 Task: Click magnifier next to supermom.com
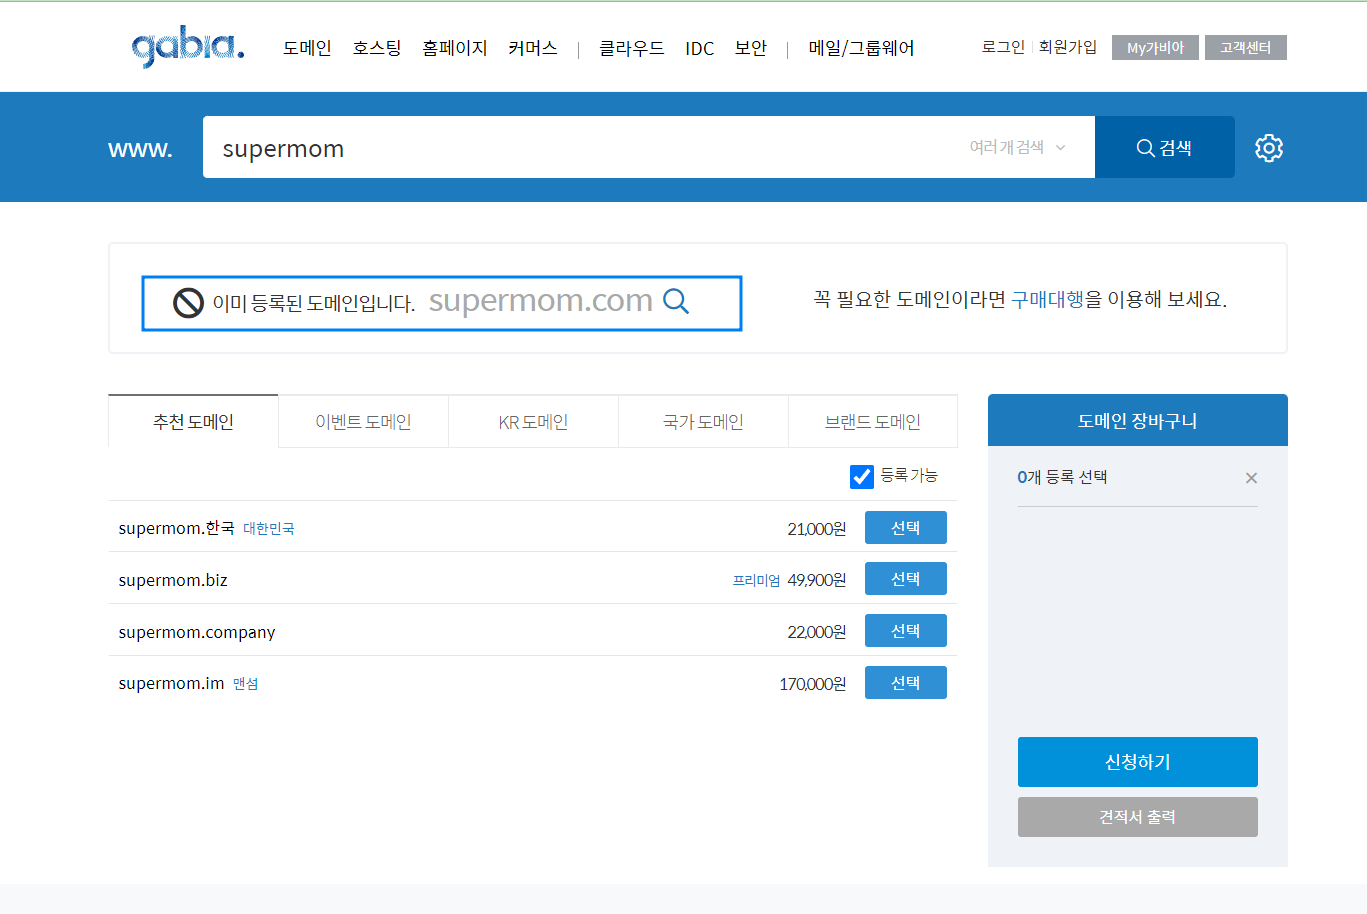click(x=676, y=301)
